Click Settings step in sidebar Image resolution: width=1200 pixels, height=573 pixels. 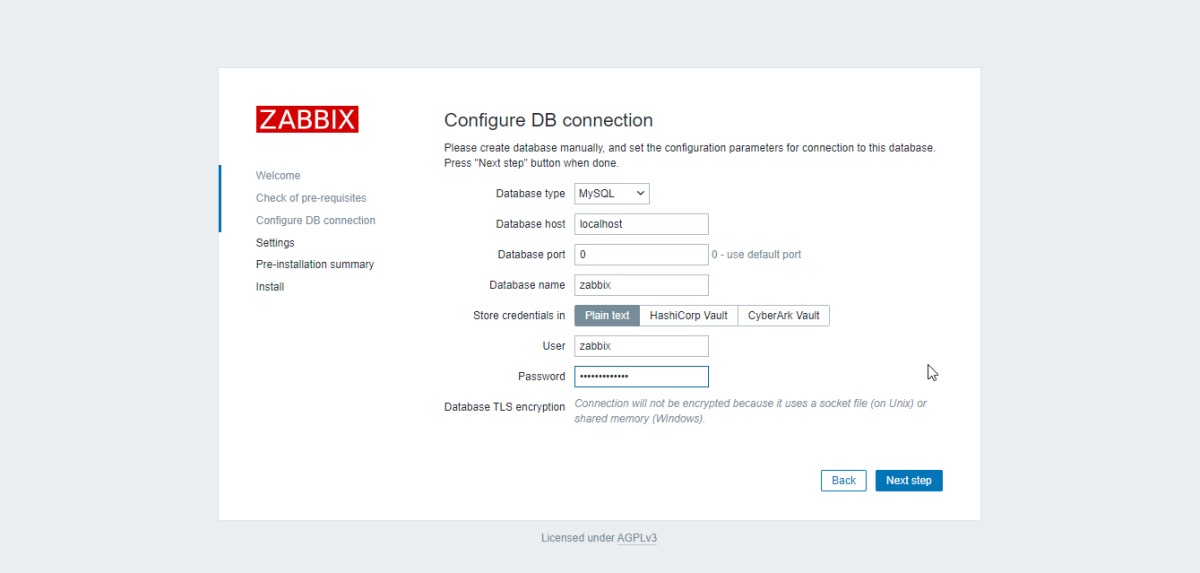pos(275,243)
